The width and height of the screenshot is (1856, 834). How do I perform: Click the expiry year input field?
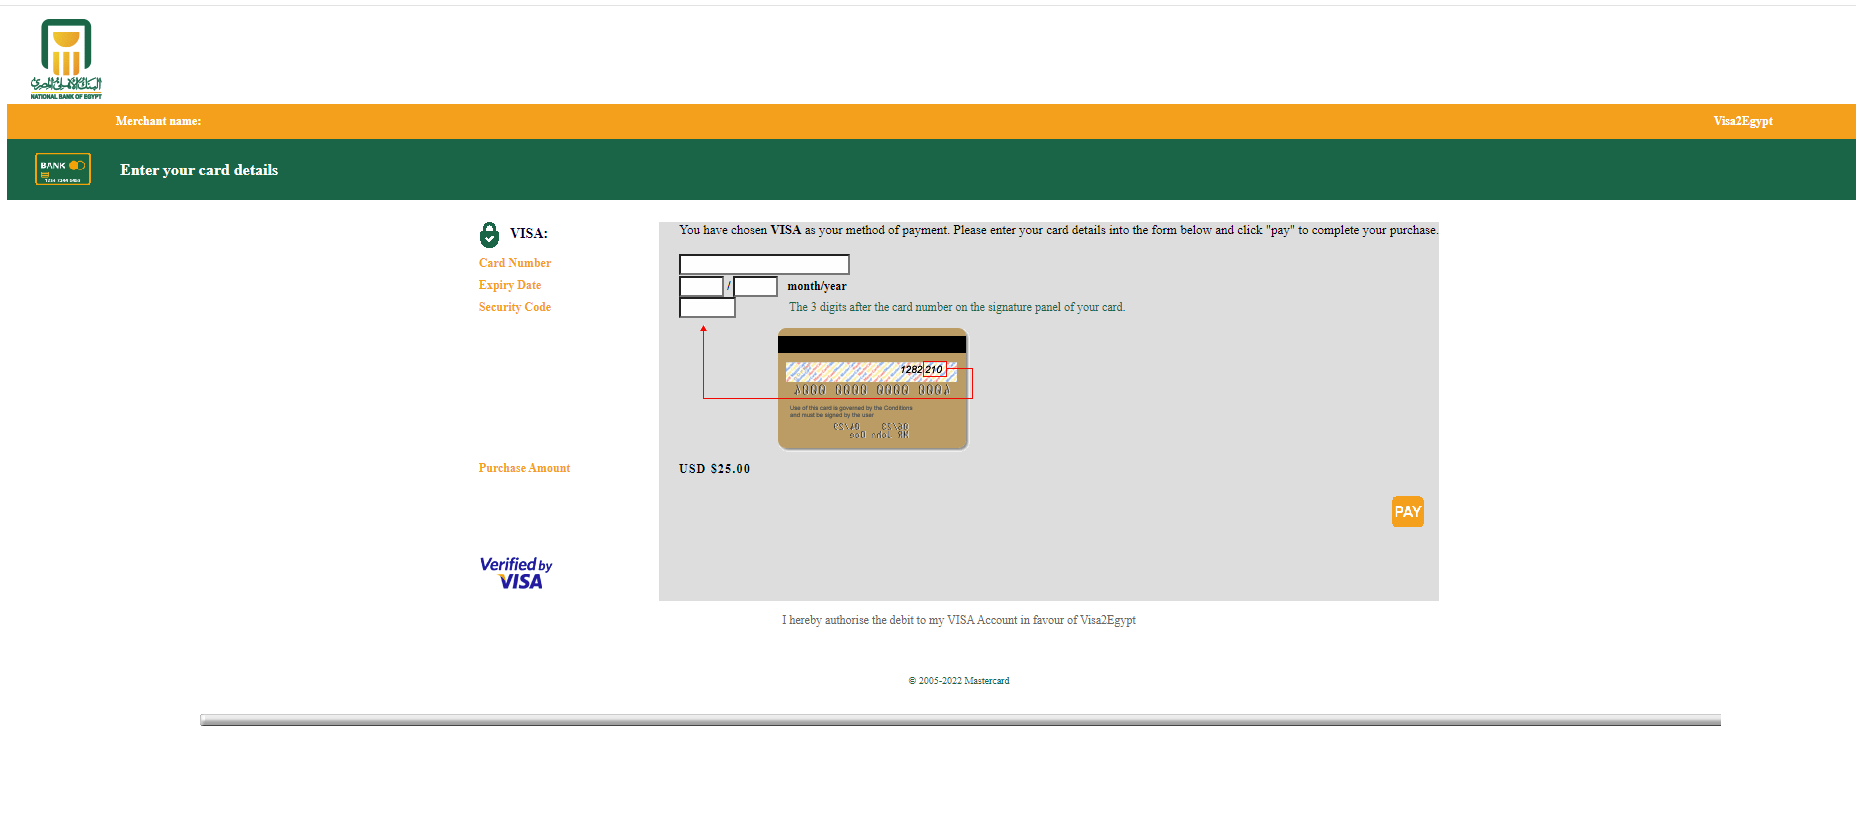[x=755, y=286]
